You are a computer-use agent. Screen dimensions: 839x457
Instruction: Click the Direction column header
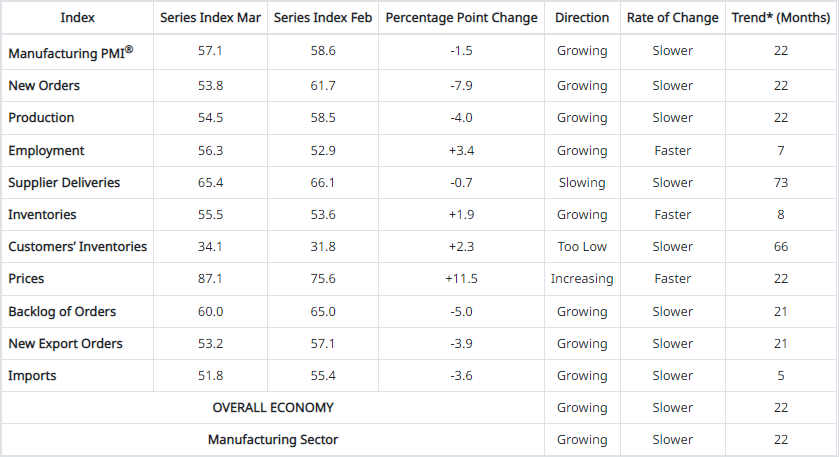(x=582, y=18)
